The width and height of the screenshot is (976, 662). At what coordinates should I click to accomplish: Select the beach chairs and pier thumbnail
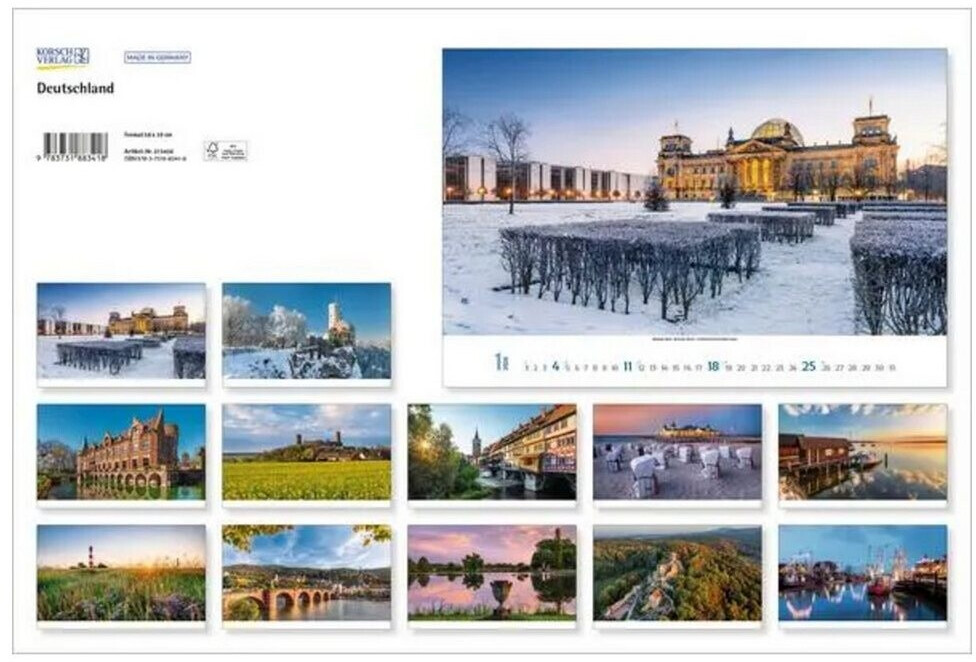point(677,452)
